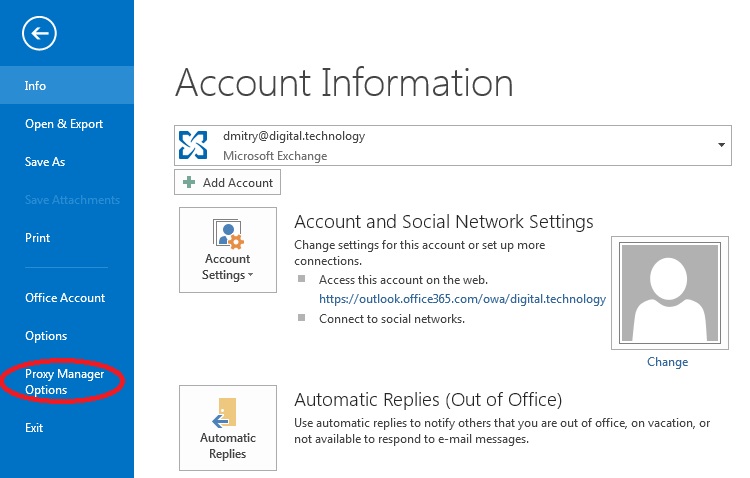The width and height of the screenshot is (750, 478).
Task: Expand the account selection dropdown arrow
Action: (x=721, y=145)
